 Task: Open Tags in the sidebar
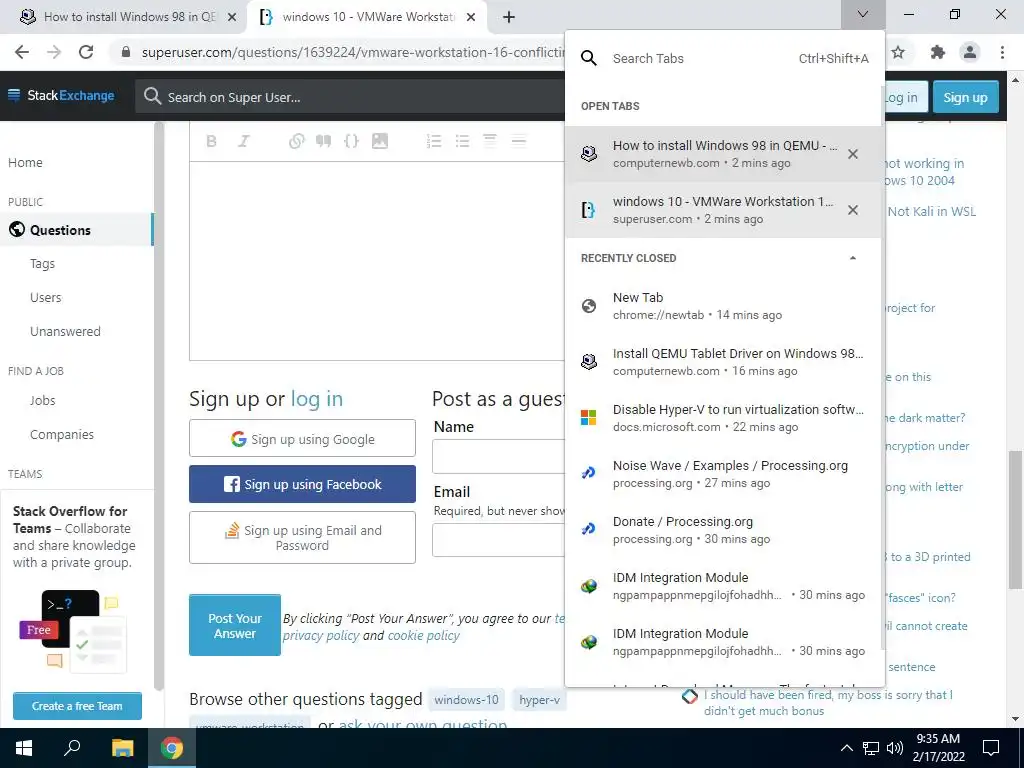42,264
